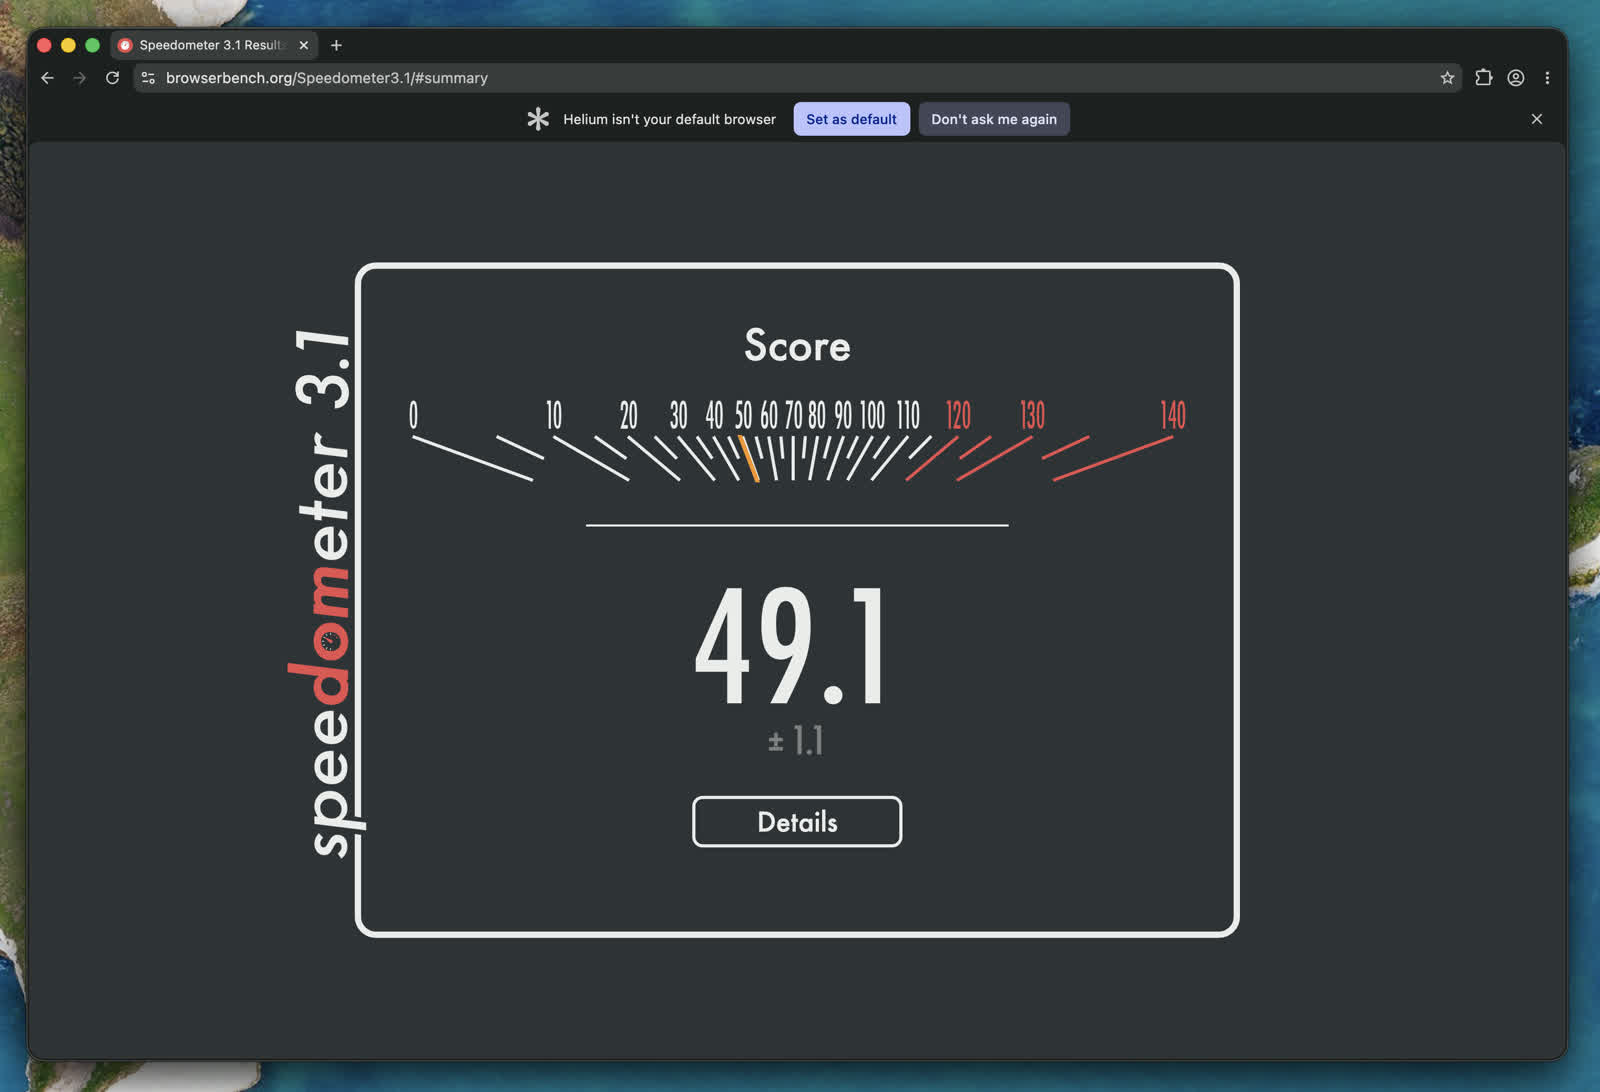Click the orange needle on the gauge

click(x=748, y=459)
